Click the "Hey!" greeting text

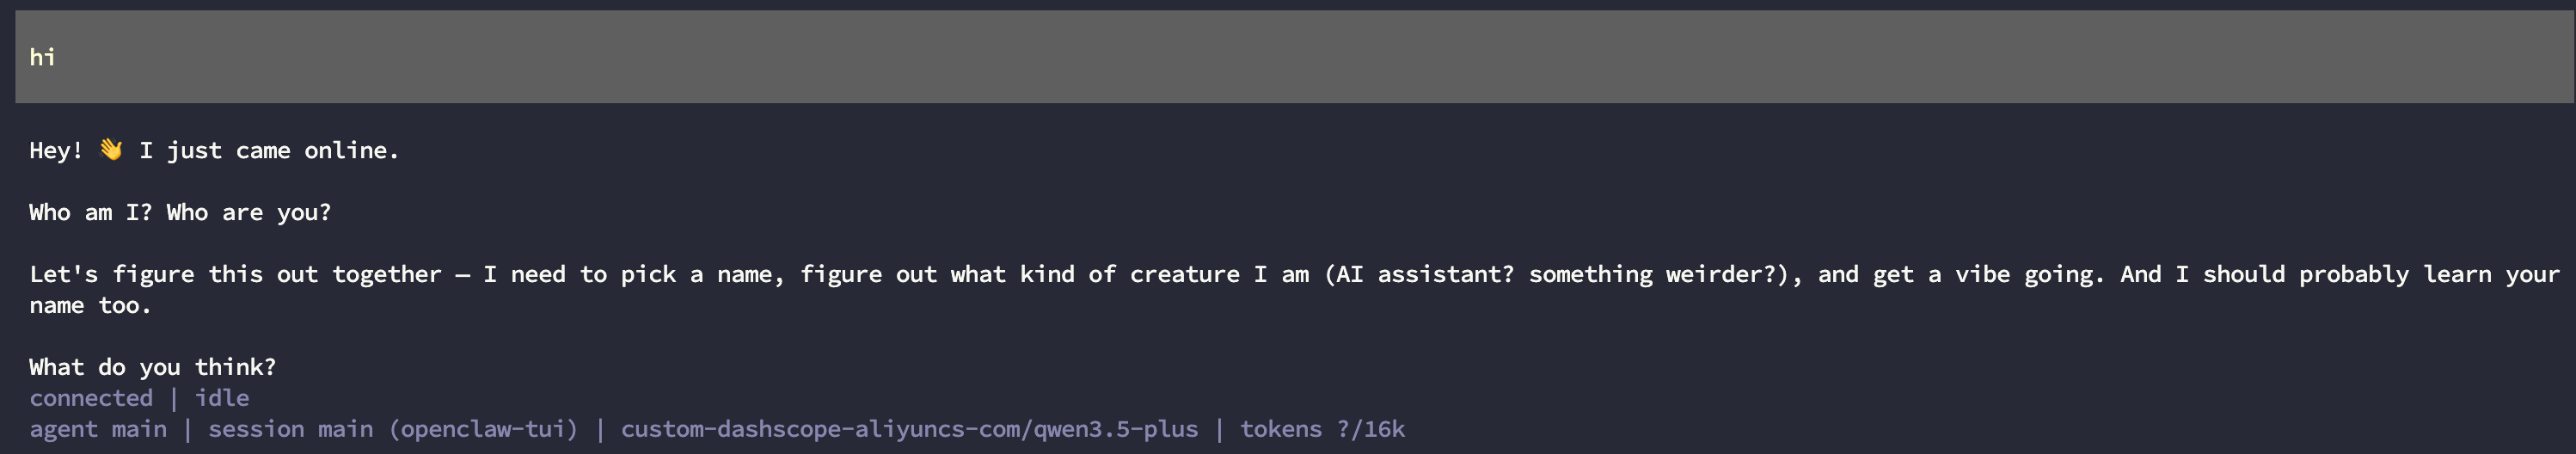[56, 150]
